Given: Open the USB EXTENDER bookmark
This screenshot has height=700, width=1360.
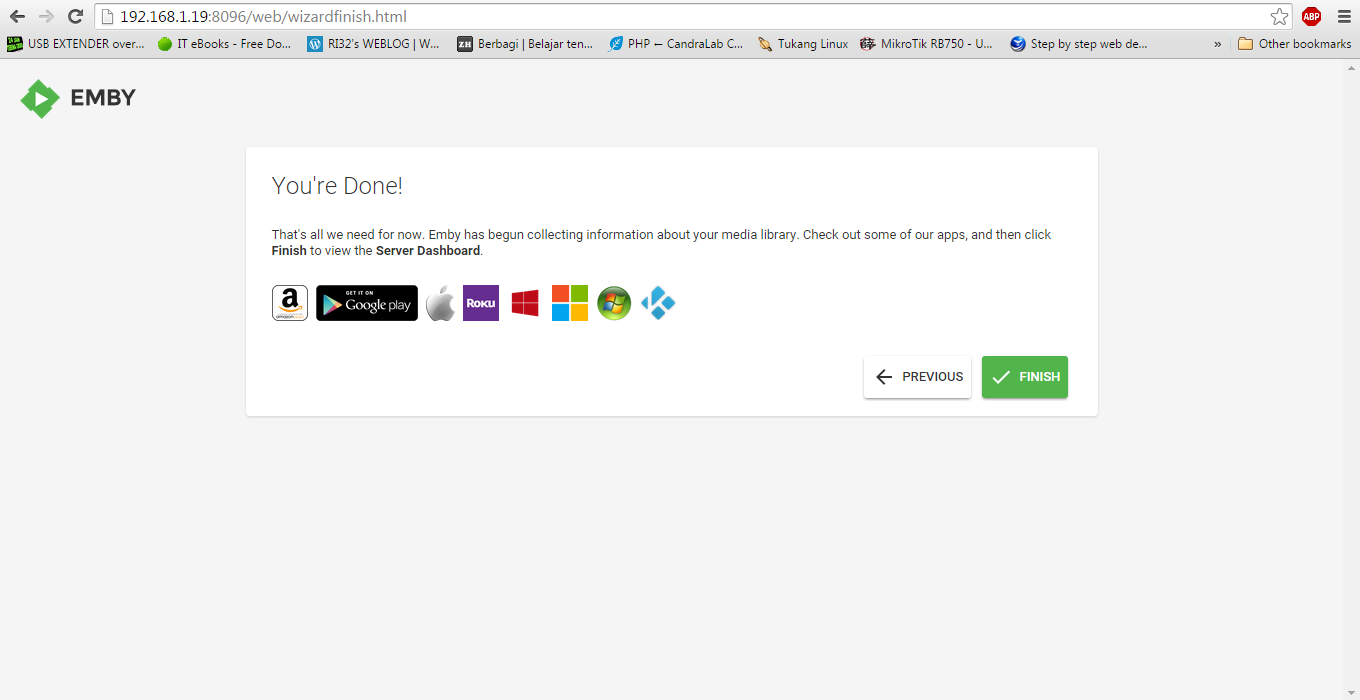Looking at the screenshot, I should click(x=76, y=44).
